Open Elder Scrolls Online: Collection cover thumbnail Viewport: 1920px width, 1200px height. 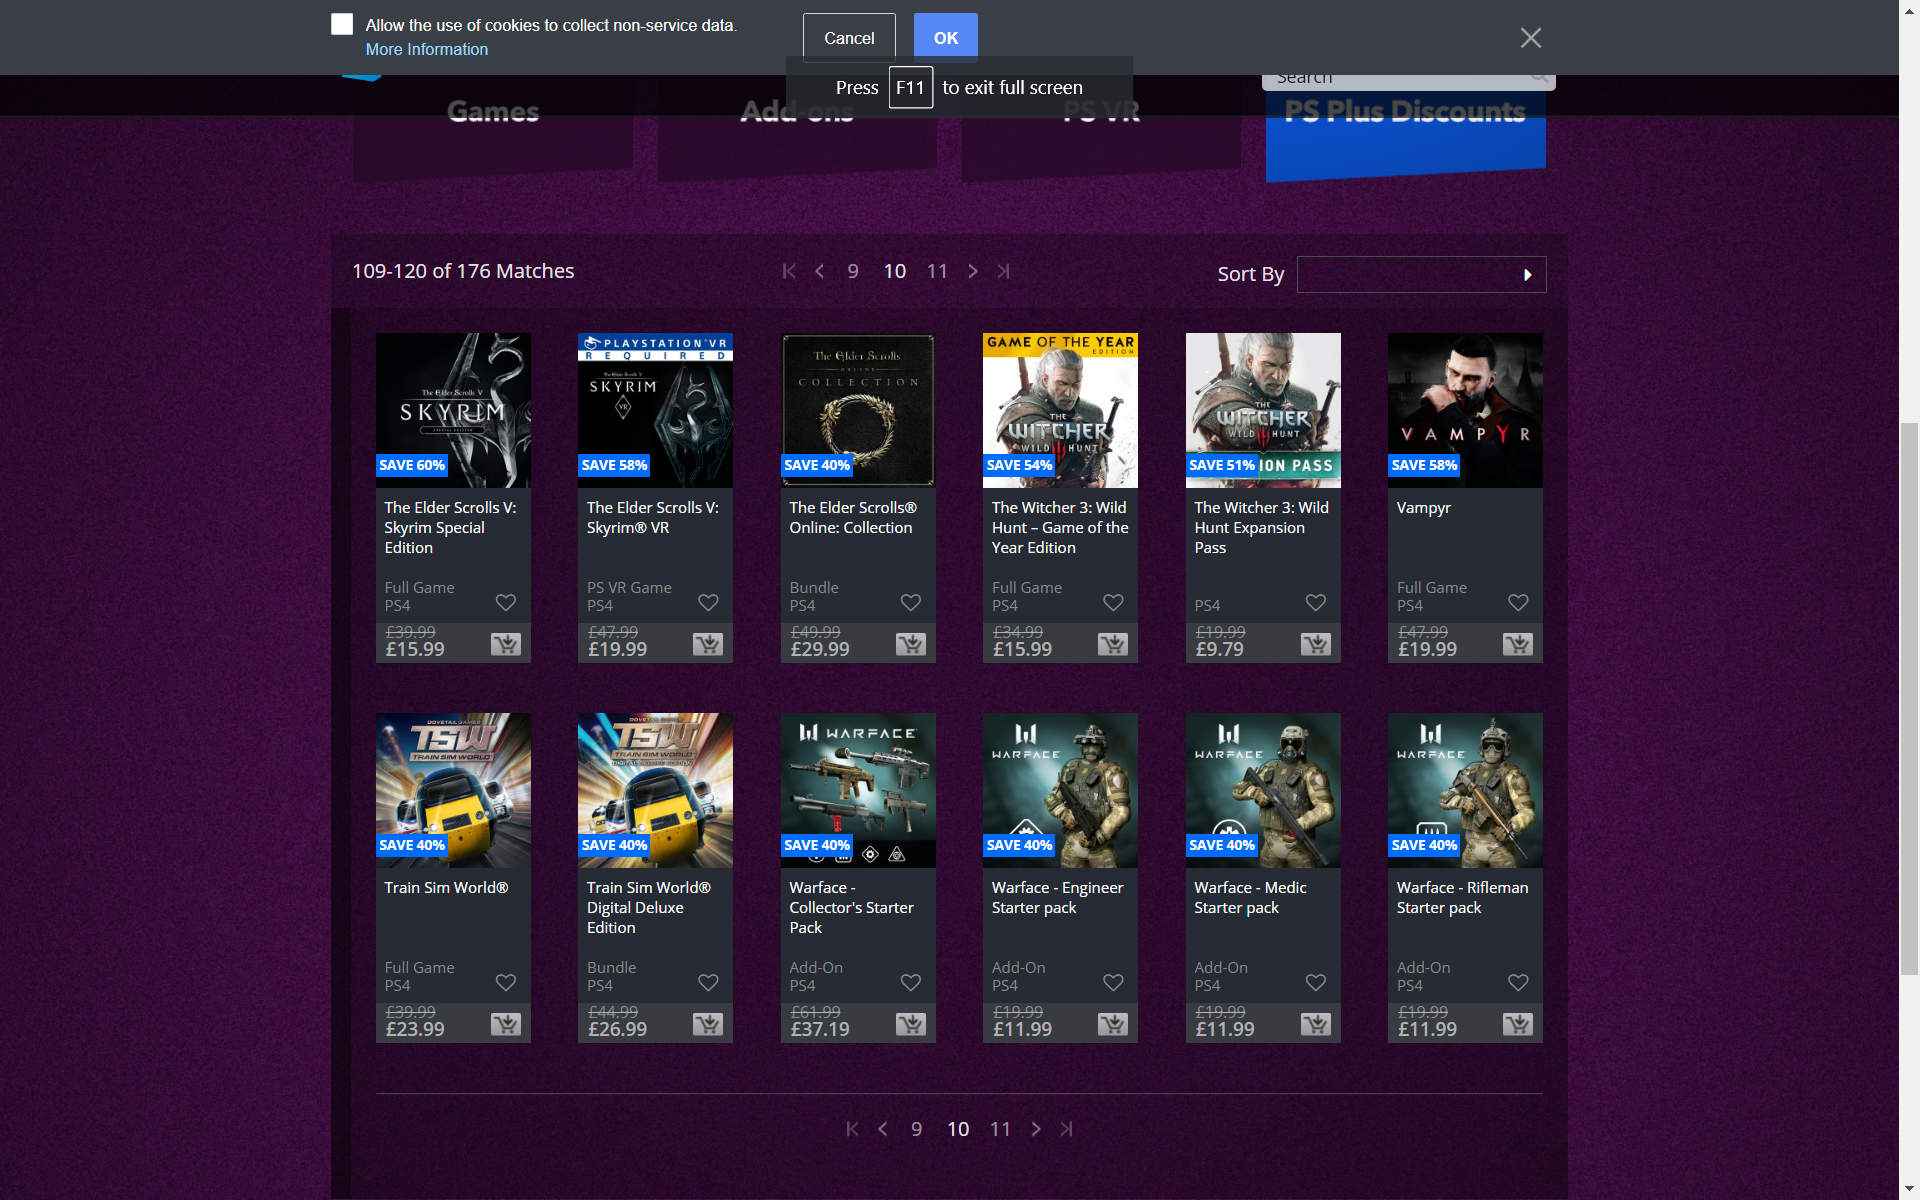tap(858, 410)
